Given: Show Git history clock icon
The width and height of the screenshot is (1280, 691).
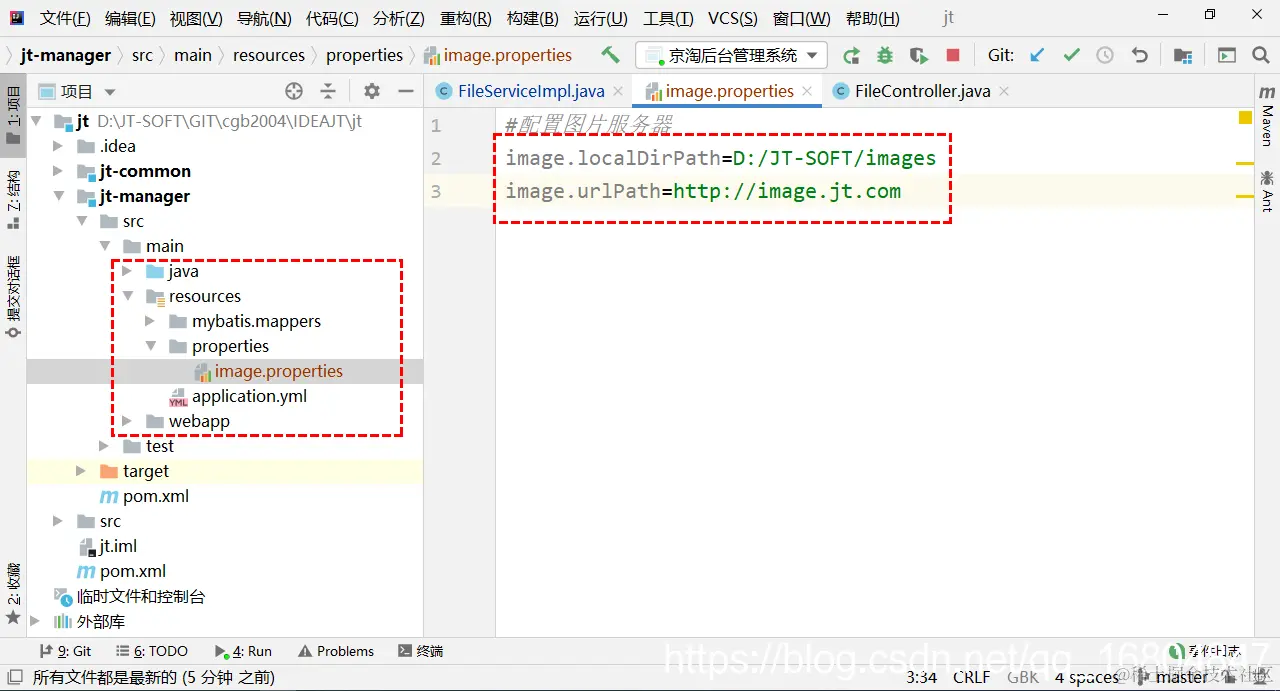Looking at the screenshot, I should pos(1105,56).
